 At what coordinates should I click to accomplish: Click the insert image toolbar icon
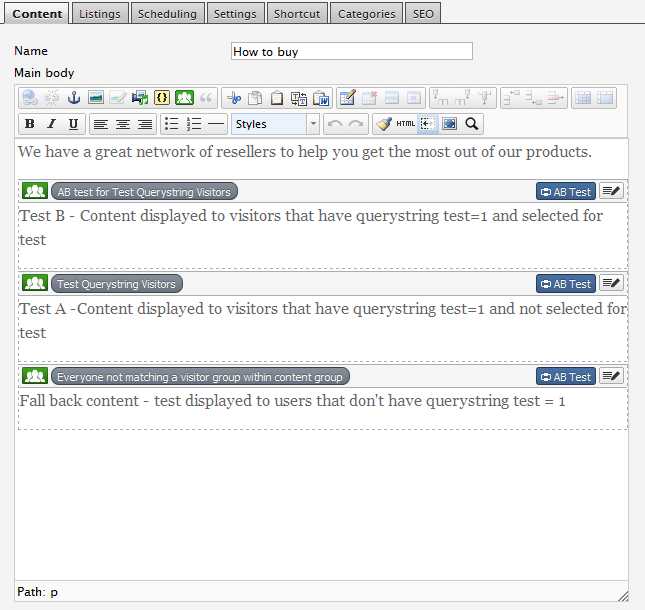96,98
